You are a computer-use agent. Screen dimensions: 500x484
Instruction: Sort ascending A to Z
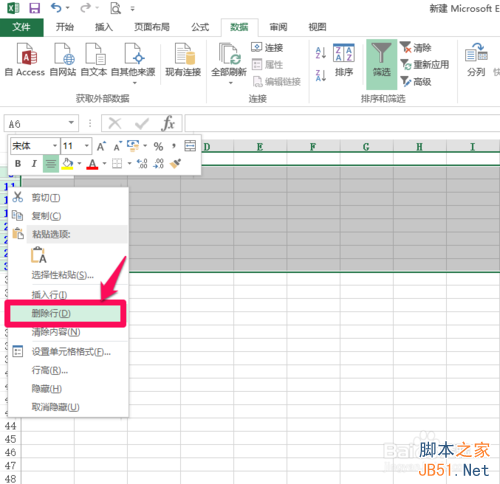(x=321, y=53)
